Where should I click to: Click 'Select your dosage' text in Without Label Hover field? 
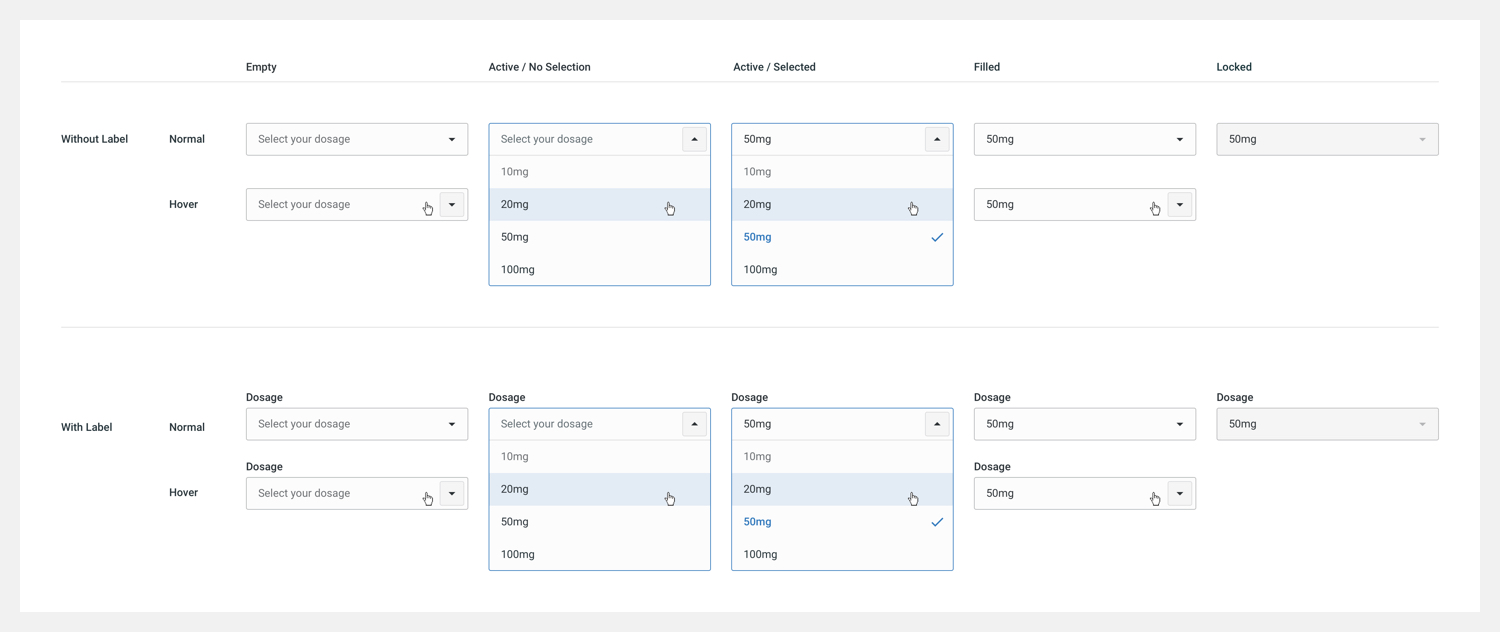pos(304,204)
